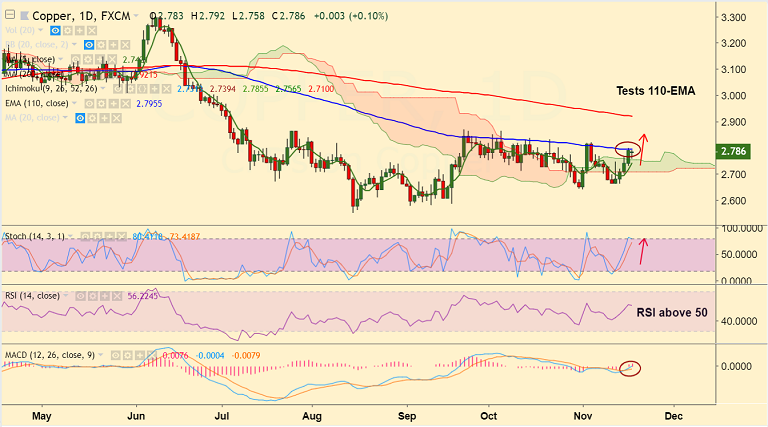Open dropdown arrow for MA (5, close)

tap(61, 59)
